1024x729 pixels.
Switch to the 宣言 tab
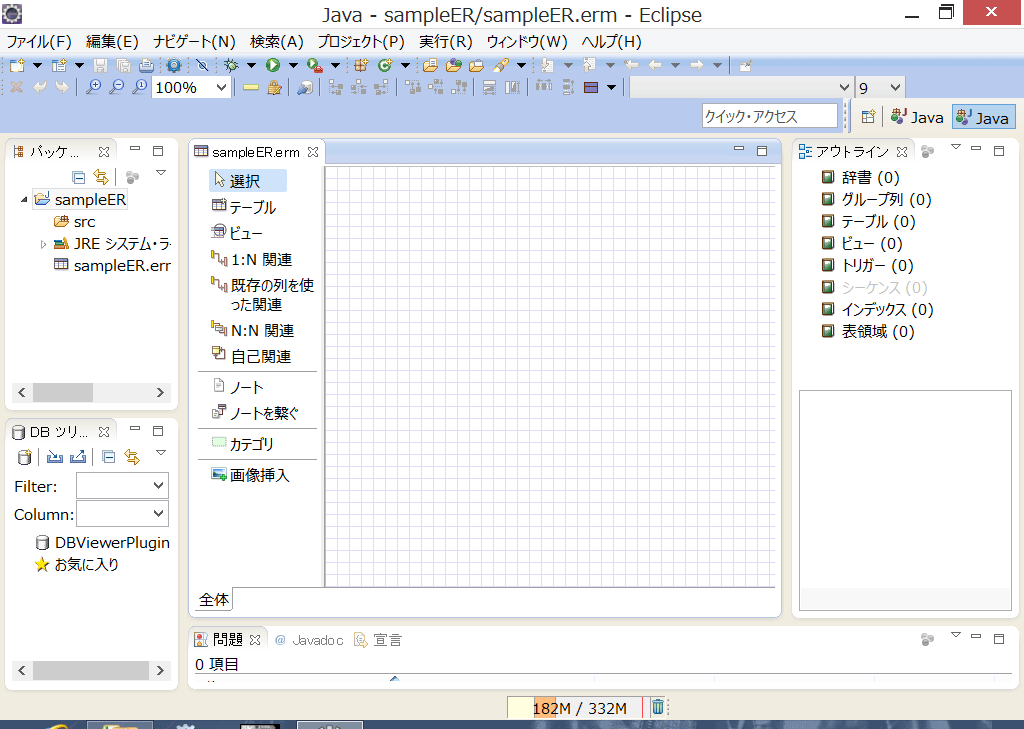379,640
